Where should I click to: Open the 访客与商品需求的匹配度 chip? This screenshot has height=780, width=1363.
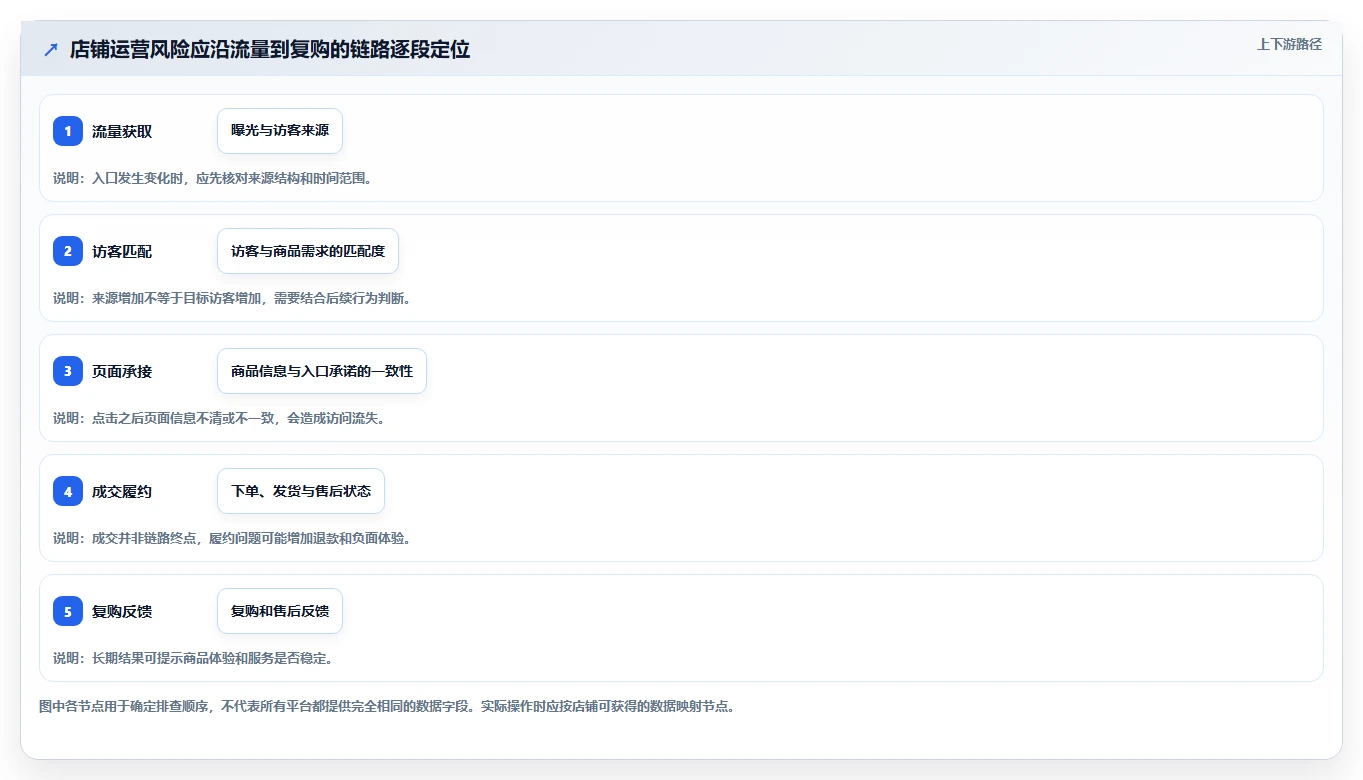pos(308,251)
